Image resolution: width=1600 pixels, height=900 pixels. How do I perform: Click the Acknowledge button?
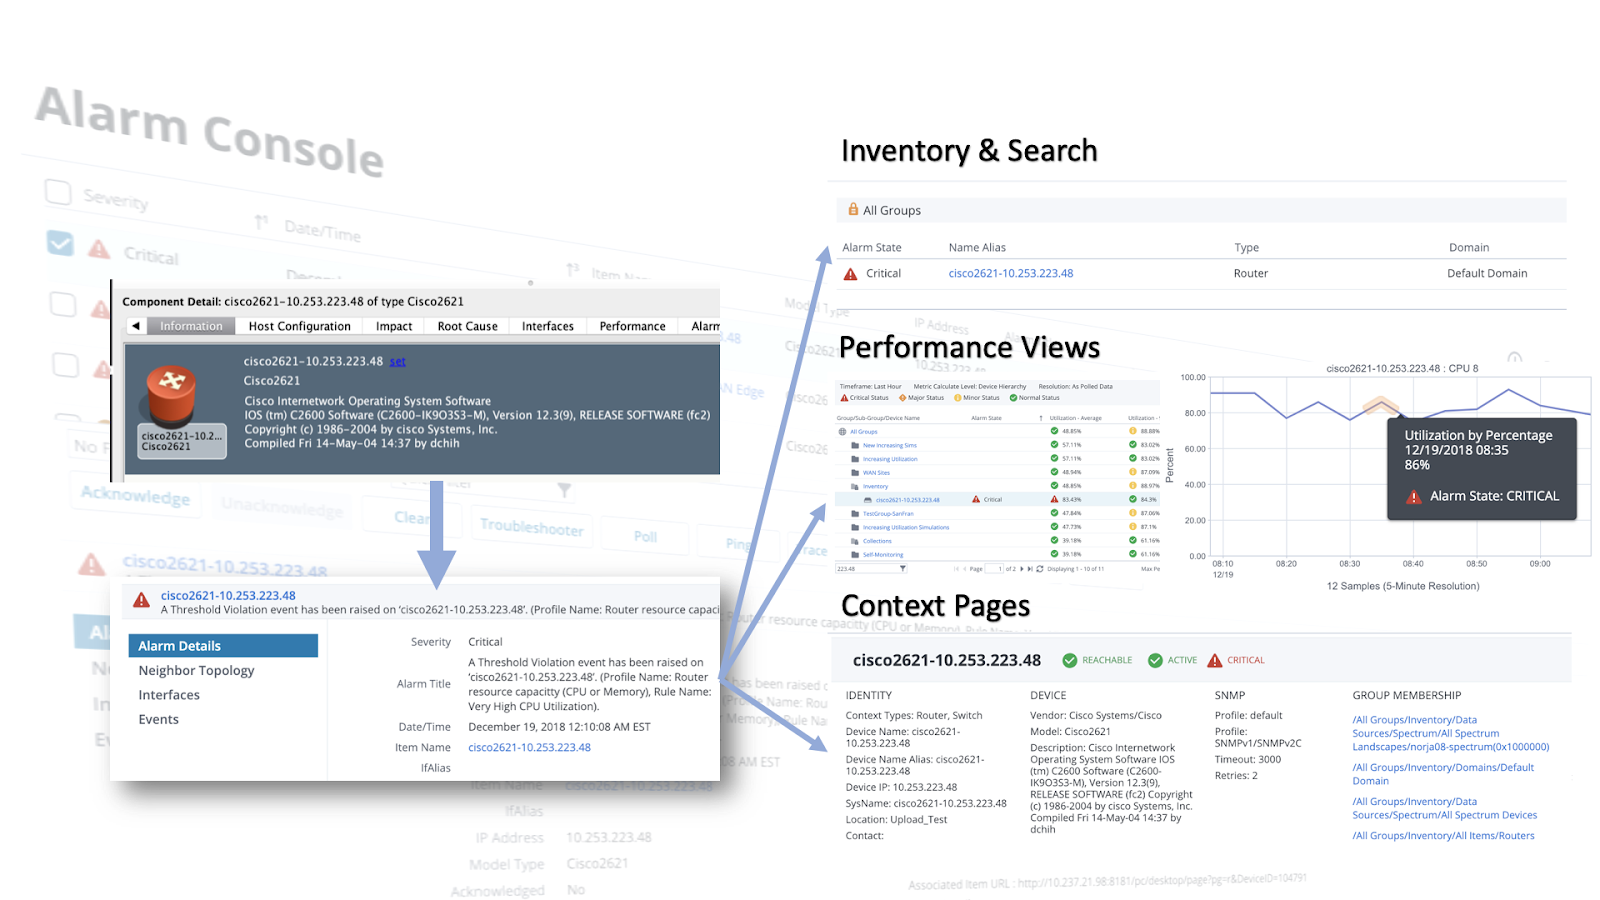coord(135,496)
